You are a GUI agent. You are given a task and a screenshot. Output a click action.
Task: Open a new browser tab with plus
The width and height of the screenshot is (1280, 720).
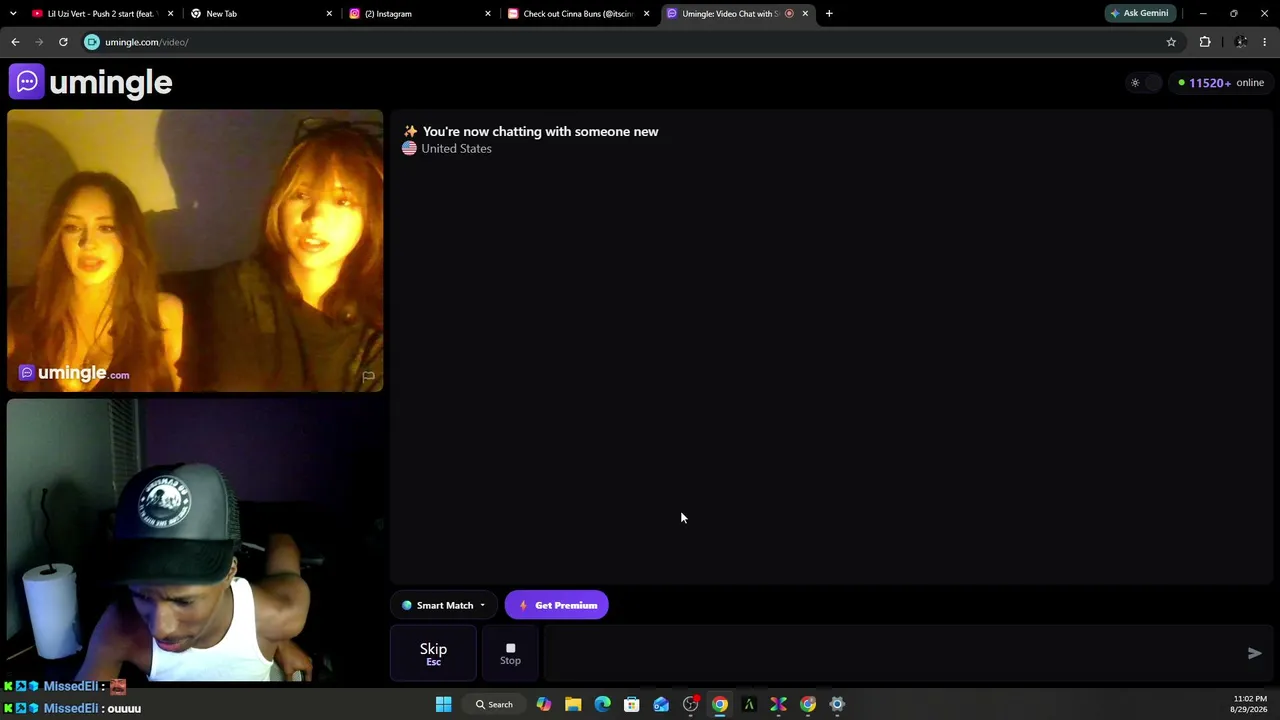click(829, 14)
